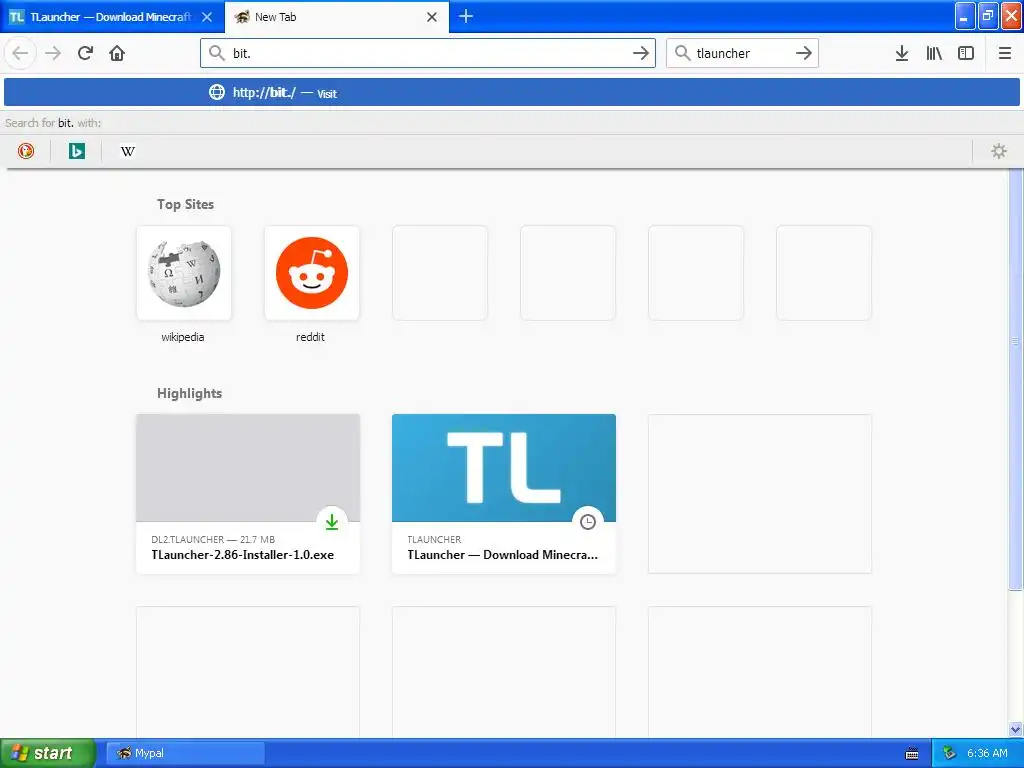Open a new tab with plus button

[x=466, y=16]
